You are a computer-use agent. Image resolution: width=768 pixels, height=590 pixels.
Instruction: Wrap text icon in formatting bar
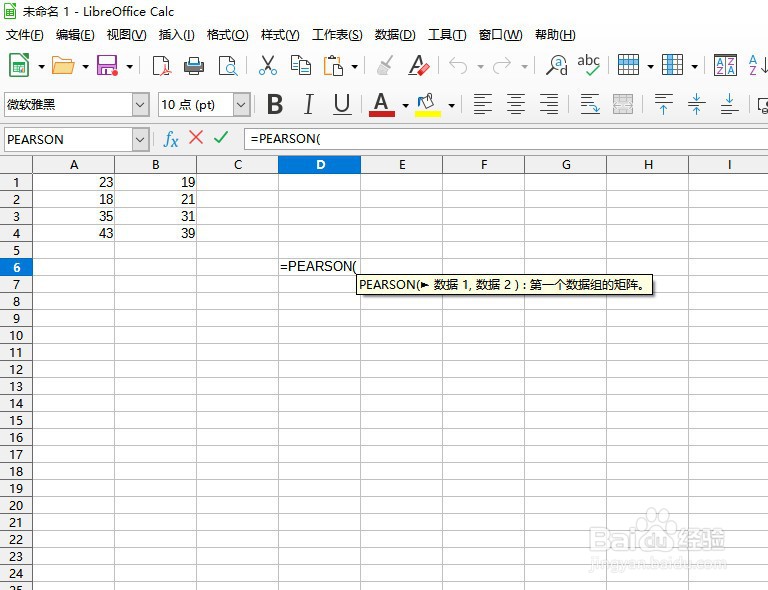point(590,104)
